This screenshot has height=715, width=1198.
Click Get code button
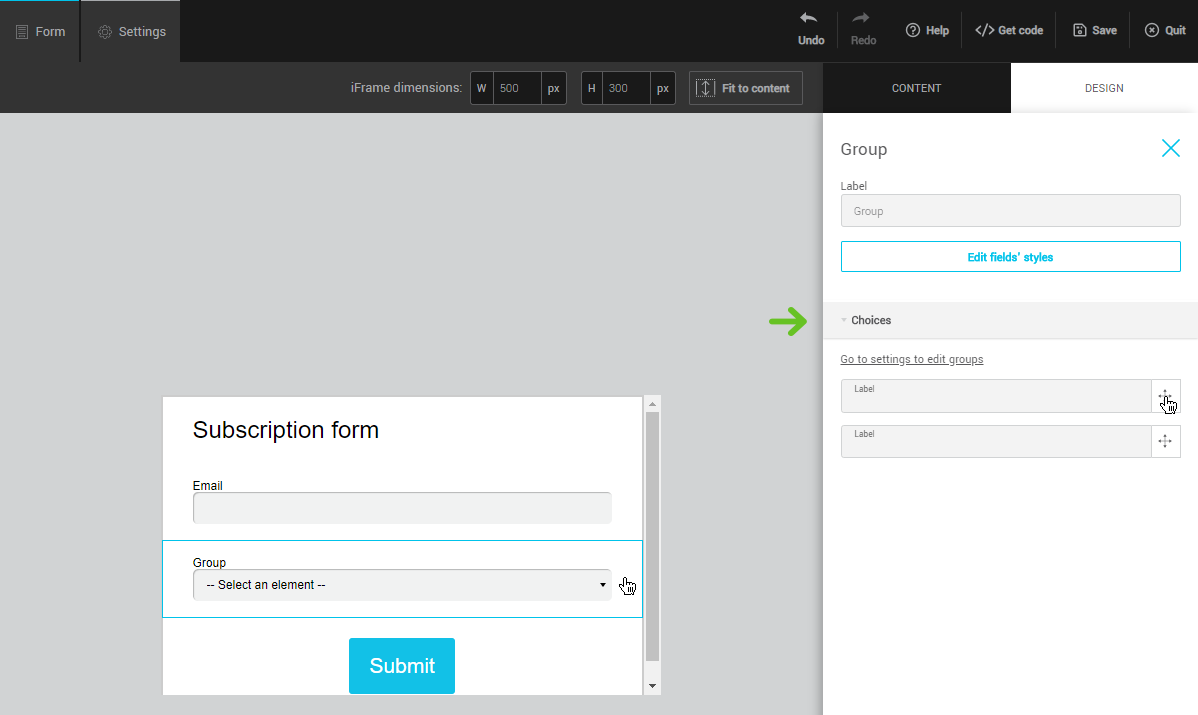click(1009, 31)
